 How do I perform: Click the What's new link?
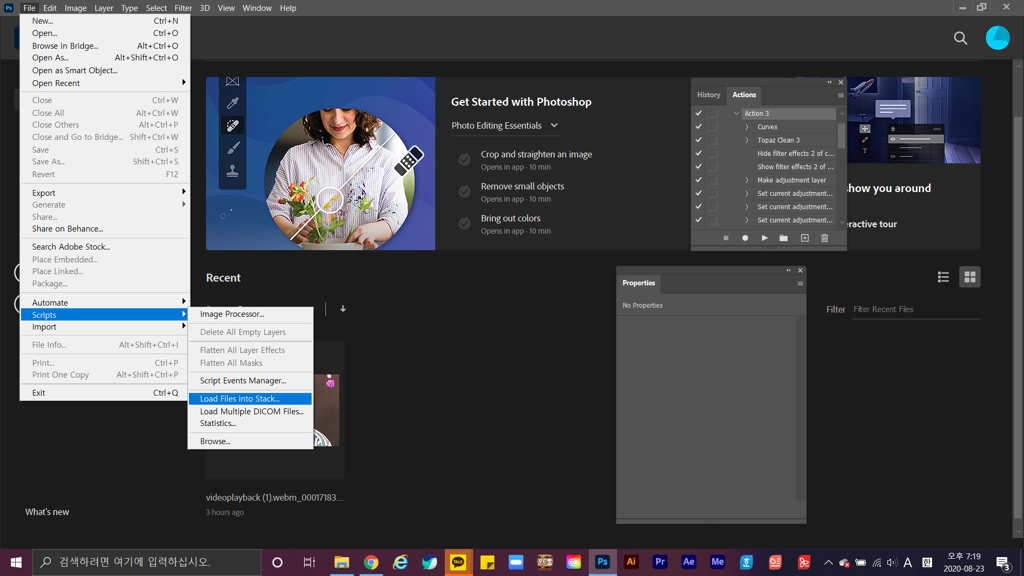coord(47,512)
